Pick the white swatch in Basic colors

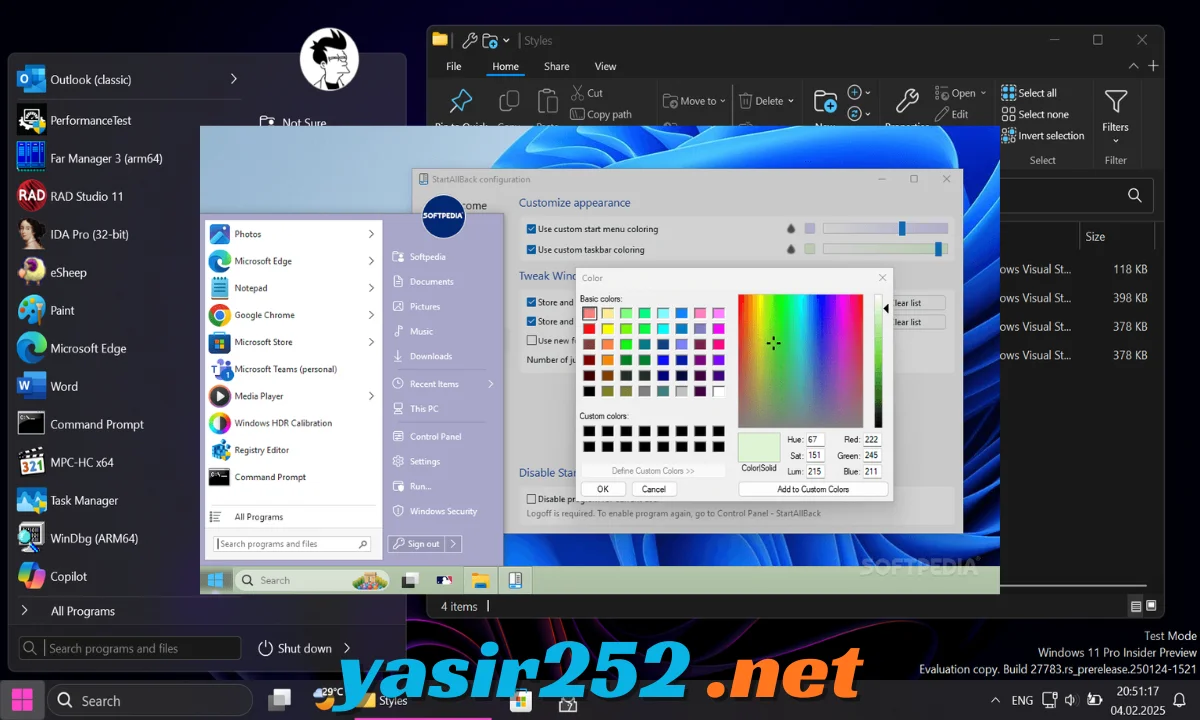tap(719, 391)
